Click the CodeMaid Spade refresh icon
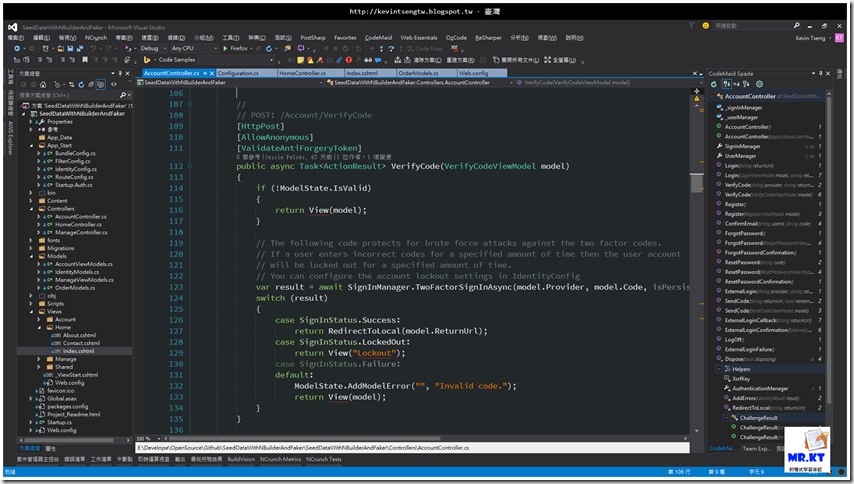This screenshot has height=484, width=854. pyautogui.click(x=713, y=84)
